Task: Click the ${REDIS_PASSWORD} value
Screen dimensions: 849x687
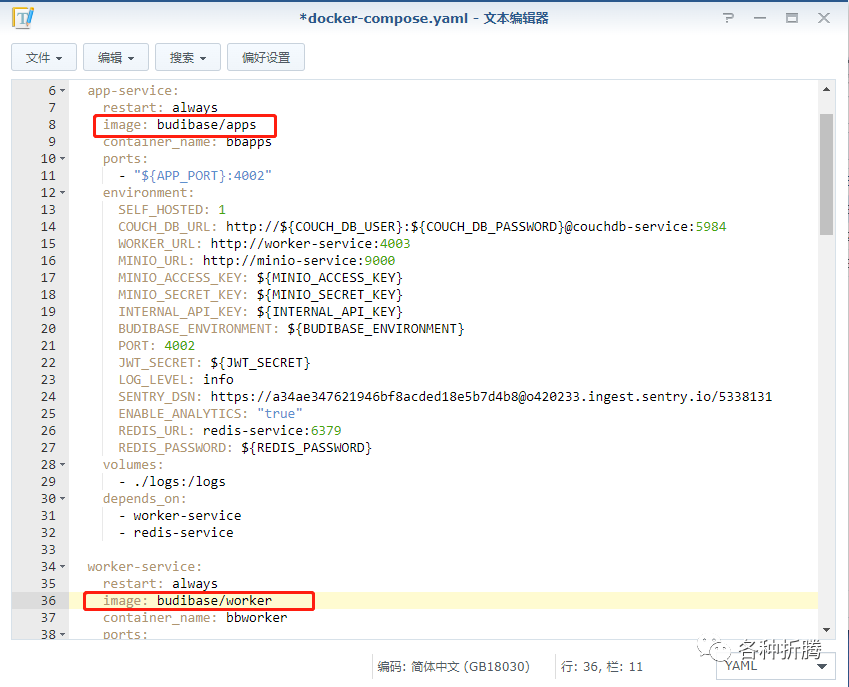Action: coord(306,448)
